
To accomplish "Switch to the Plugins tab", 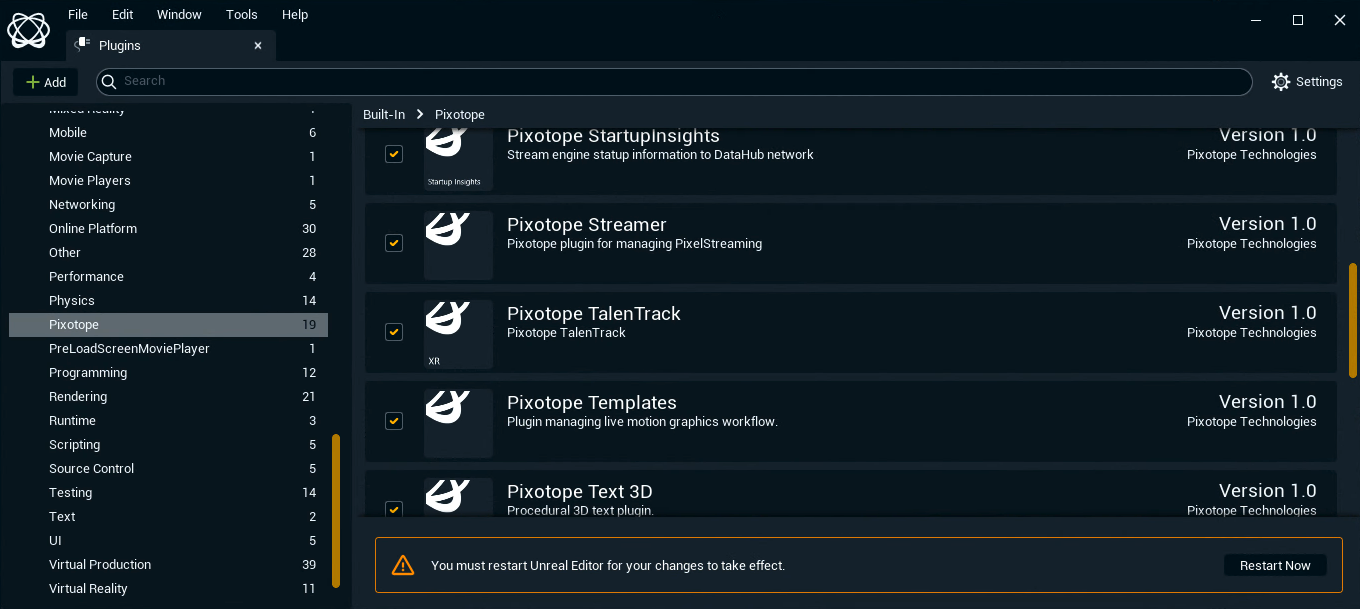I will tap(120, 45).
